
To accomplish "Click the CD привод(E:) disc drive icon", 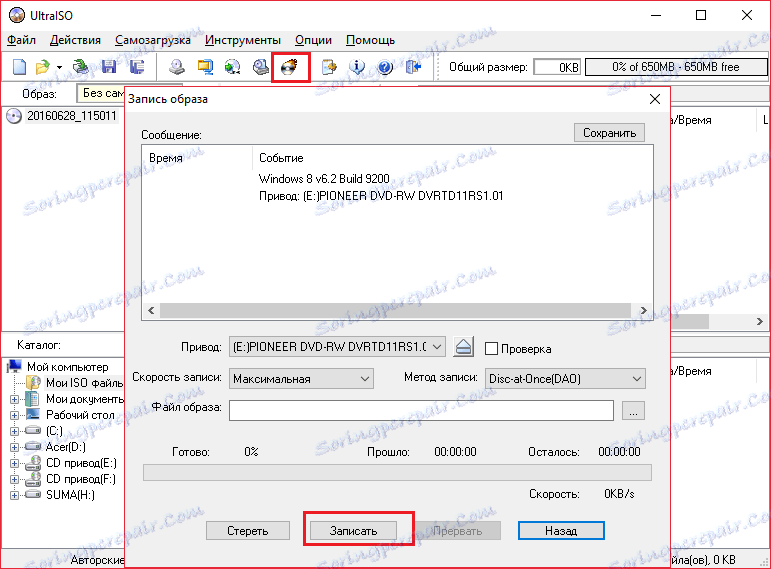I will point(33,463).
